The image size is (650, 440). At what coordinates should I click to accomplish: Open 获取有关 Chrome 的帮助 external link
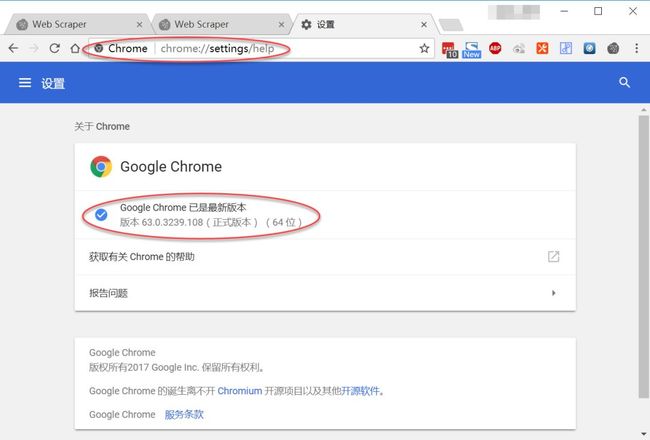[x=553, y=256]
